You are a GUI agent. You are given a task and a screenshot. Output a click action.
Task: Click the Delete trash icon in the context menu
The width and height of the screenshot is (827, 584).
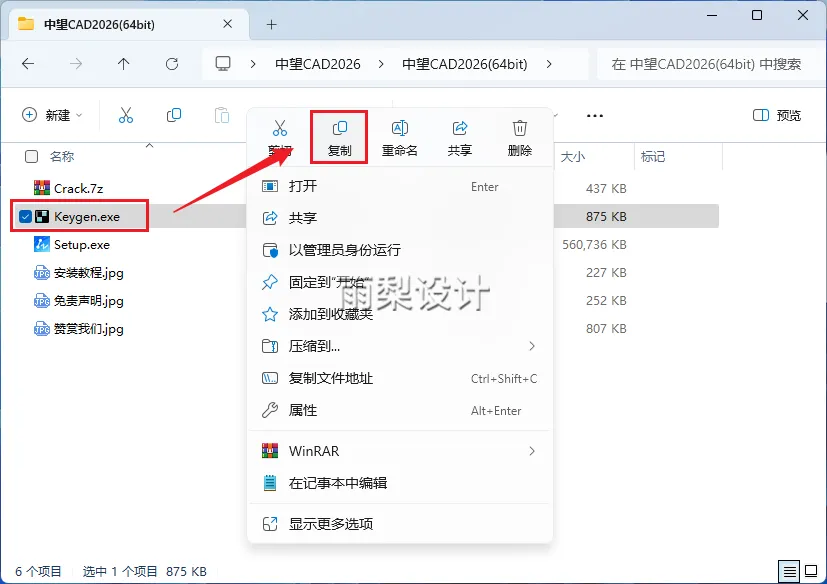[520, 128]
